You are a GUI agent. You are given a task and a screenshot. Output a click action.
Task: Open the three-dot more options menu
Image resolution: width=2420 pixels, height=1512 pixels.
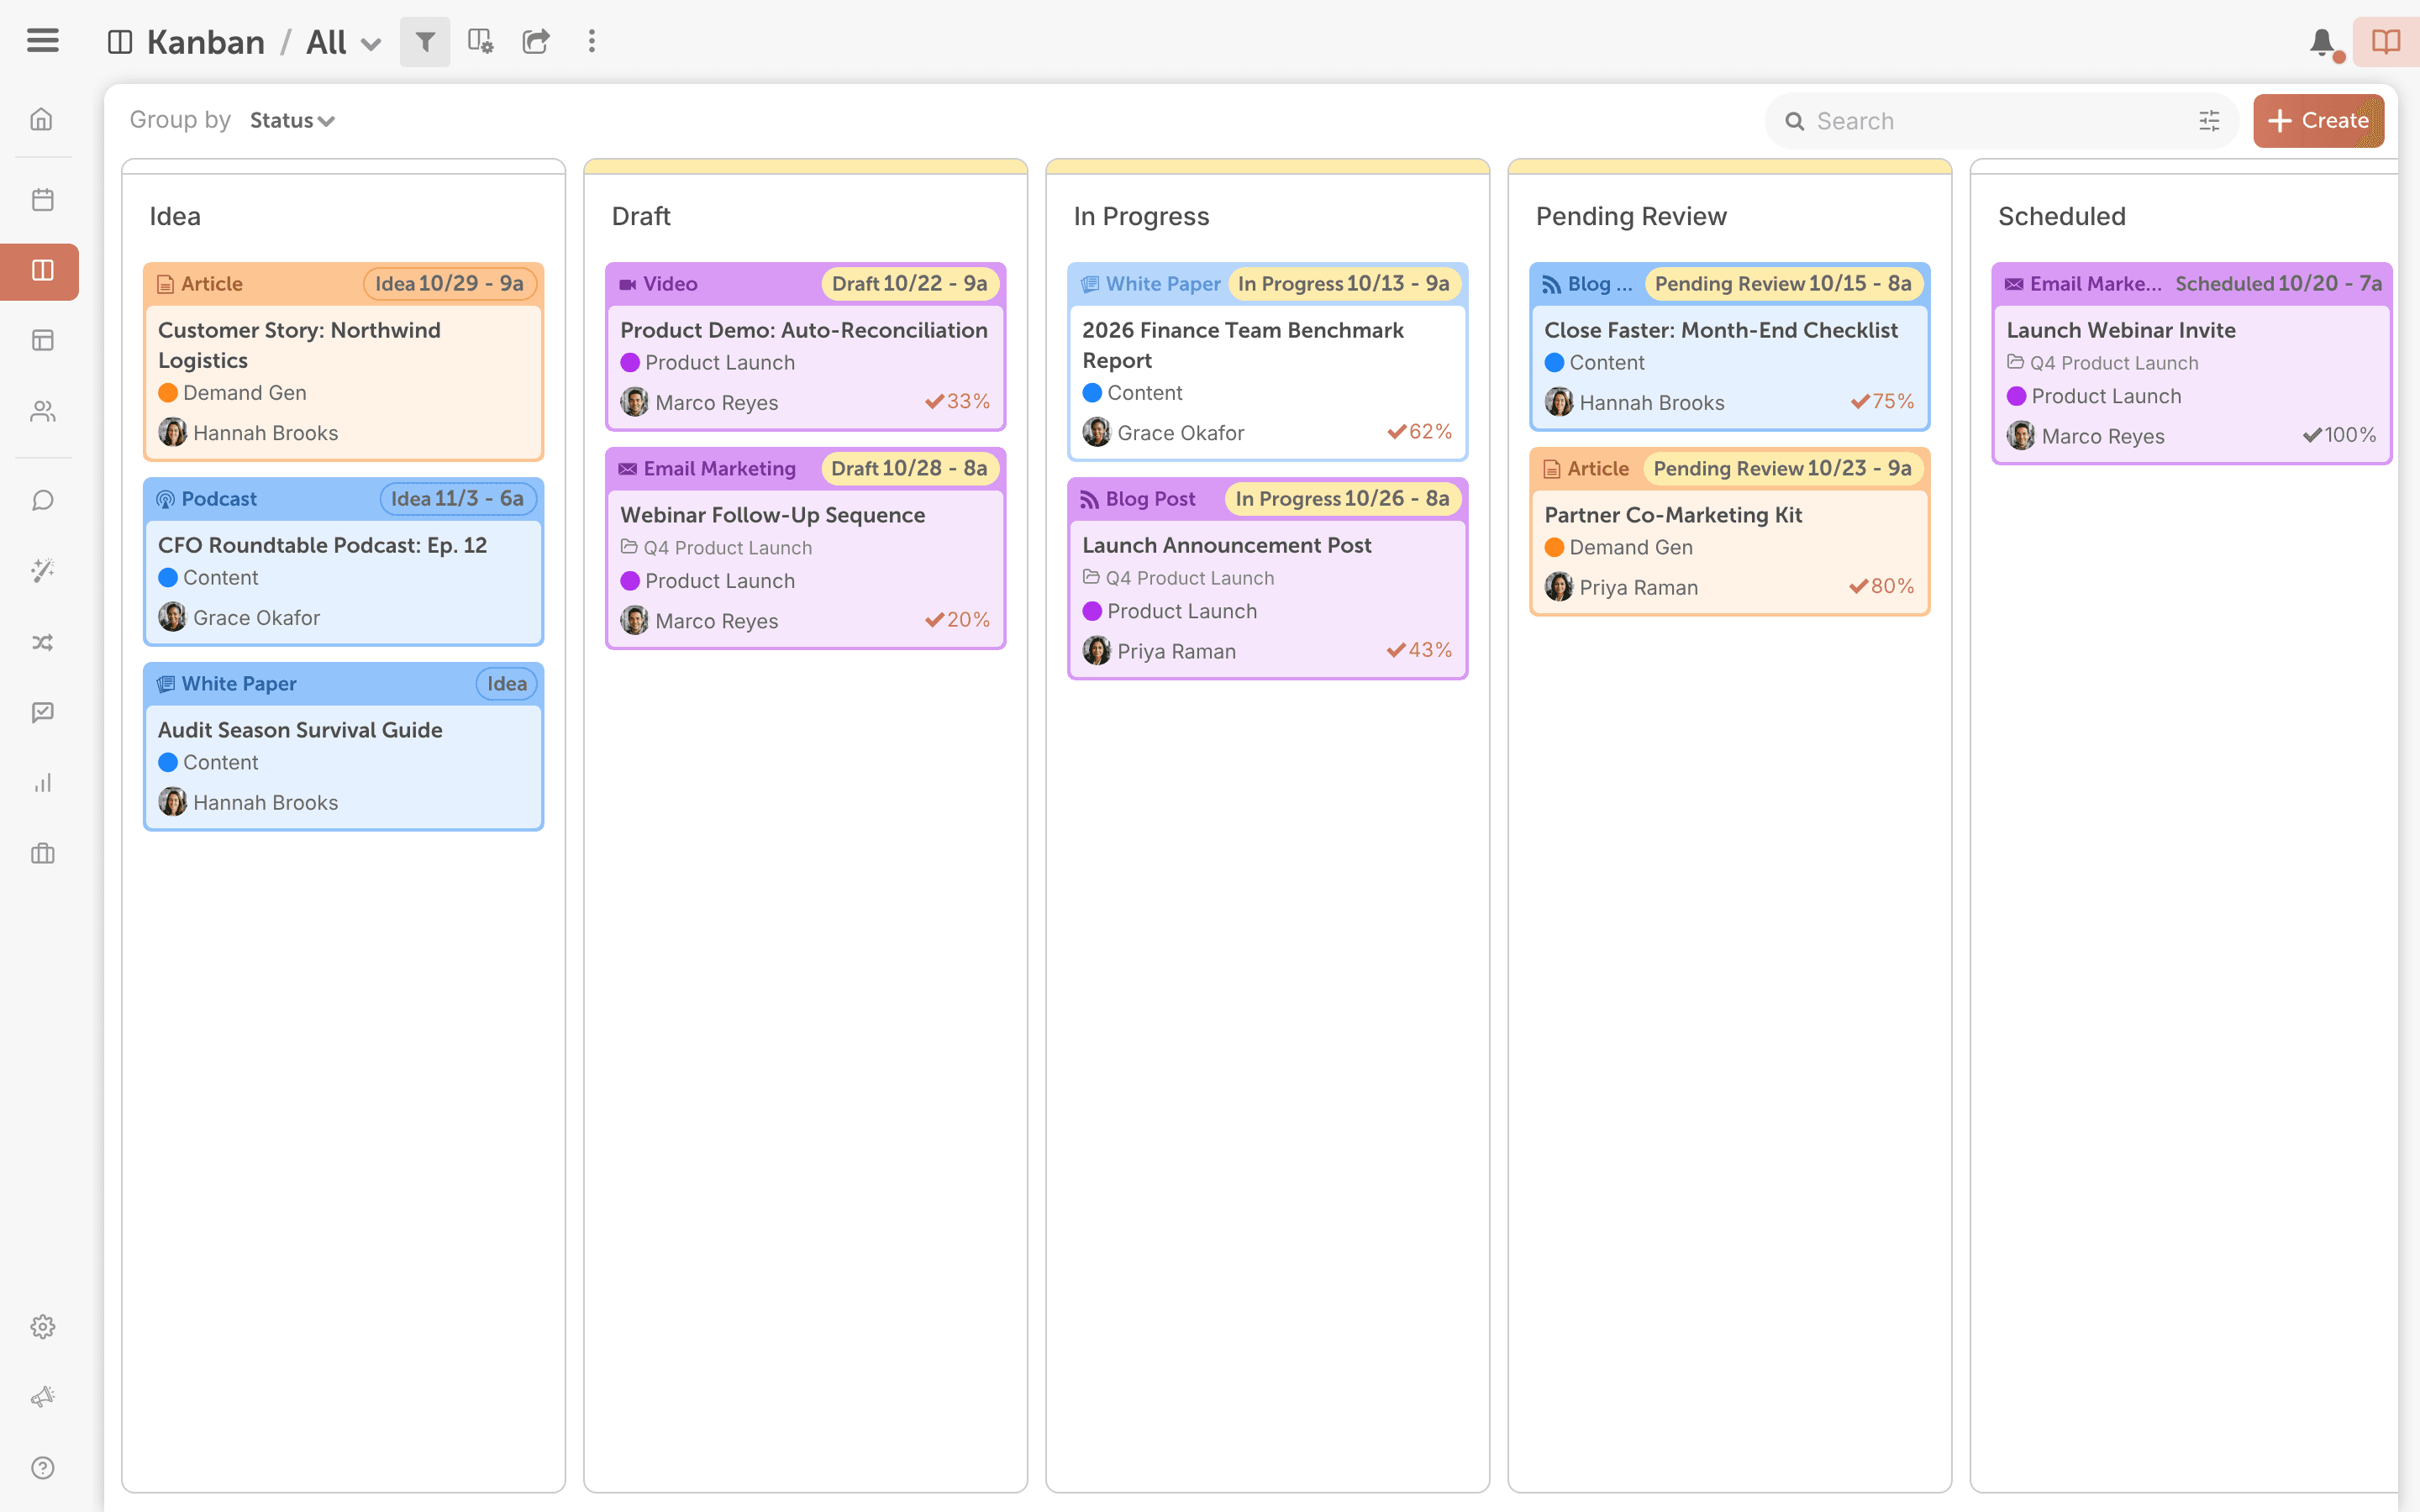pos(592,42)
